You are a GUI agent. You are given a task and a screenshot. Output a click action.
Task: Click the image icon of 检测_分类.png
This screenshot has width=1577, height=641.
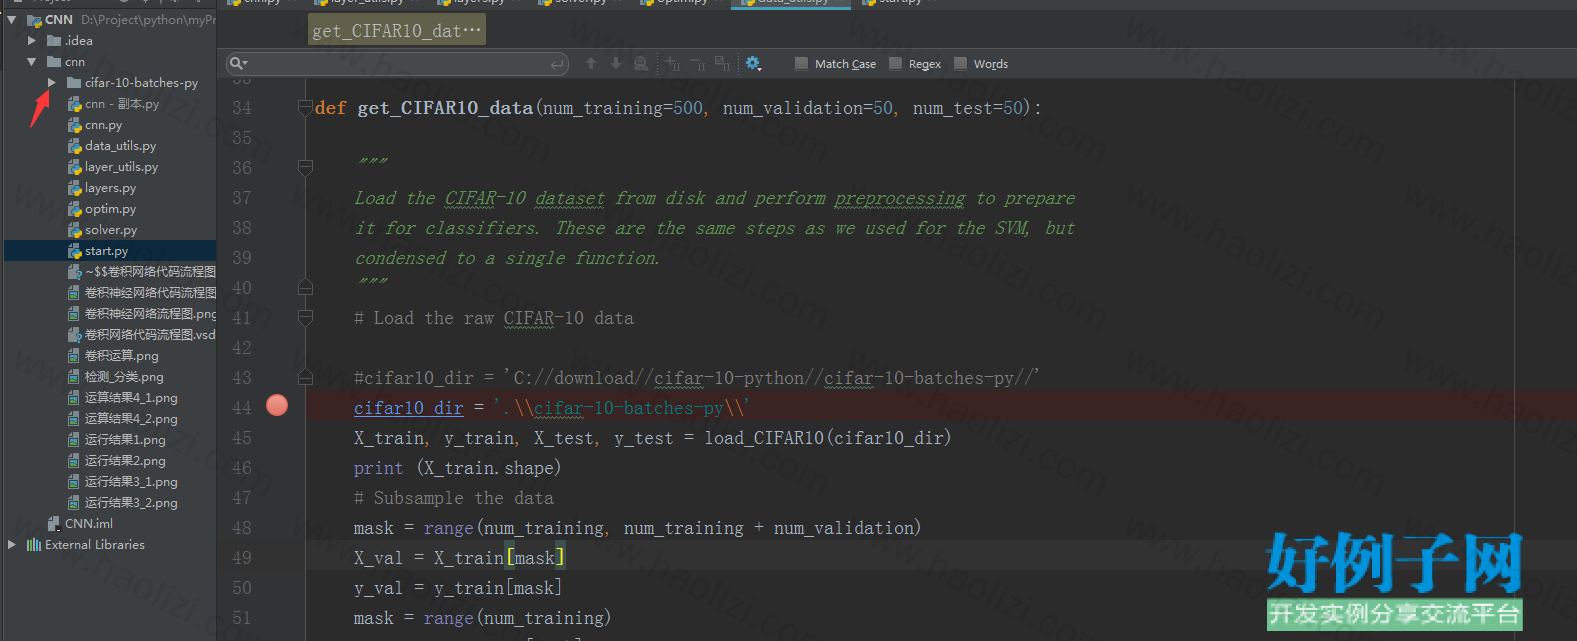74,377
